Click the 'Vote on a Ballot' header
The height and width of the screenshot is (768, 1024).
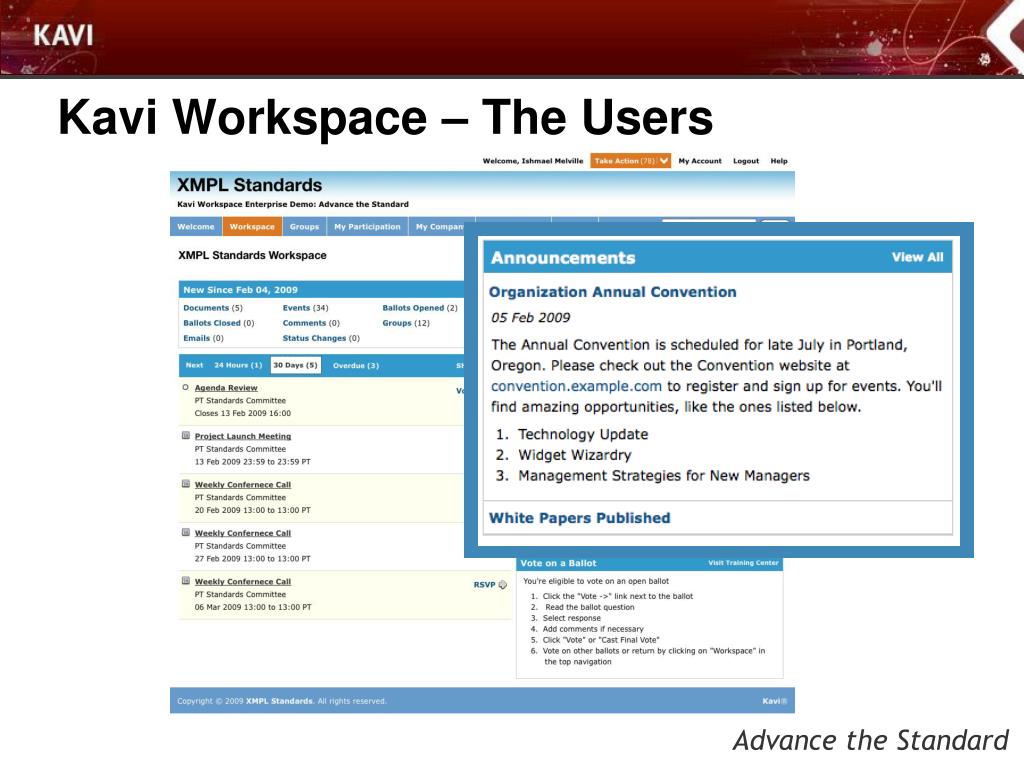[x=558, y=563]
